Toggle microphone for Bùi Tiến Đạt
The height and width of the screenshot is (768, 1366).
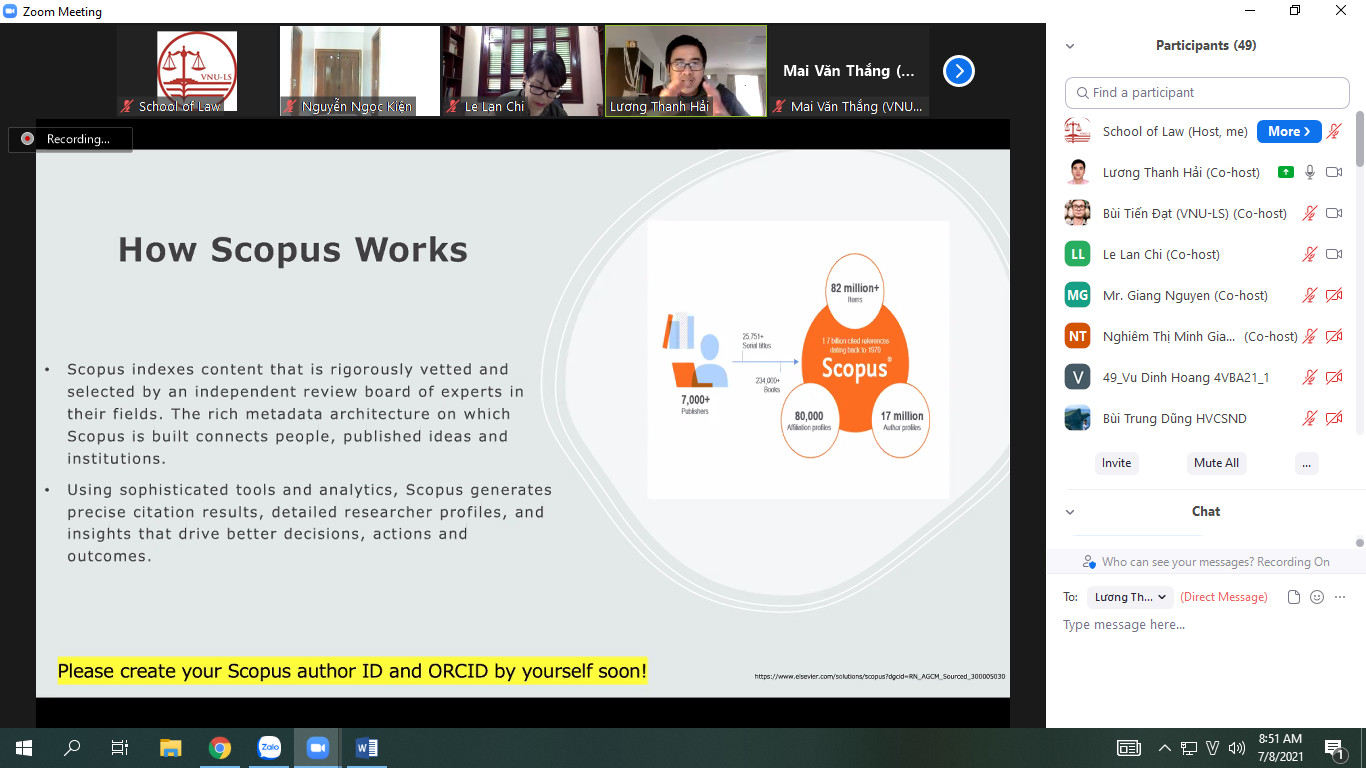pyautogui.click(x=1309, y=213)
